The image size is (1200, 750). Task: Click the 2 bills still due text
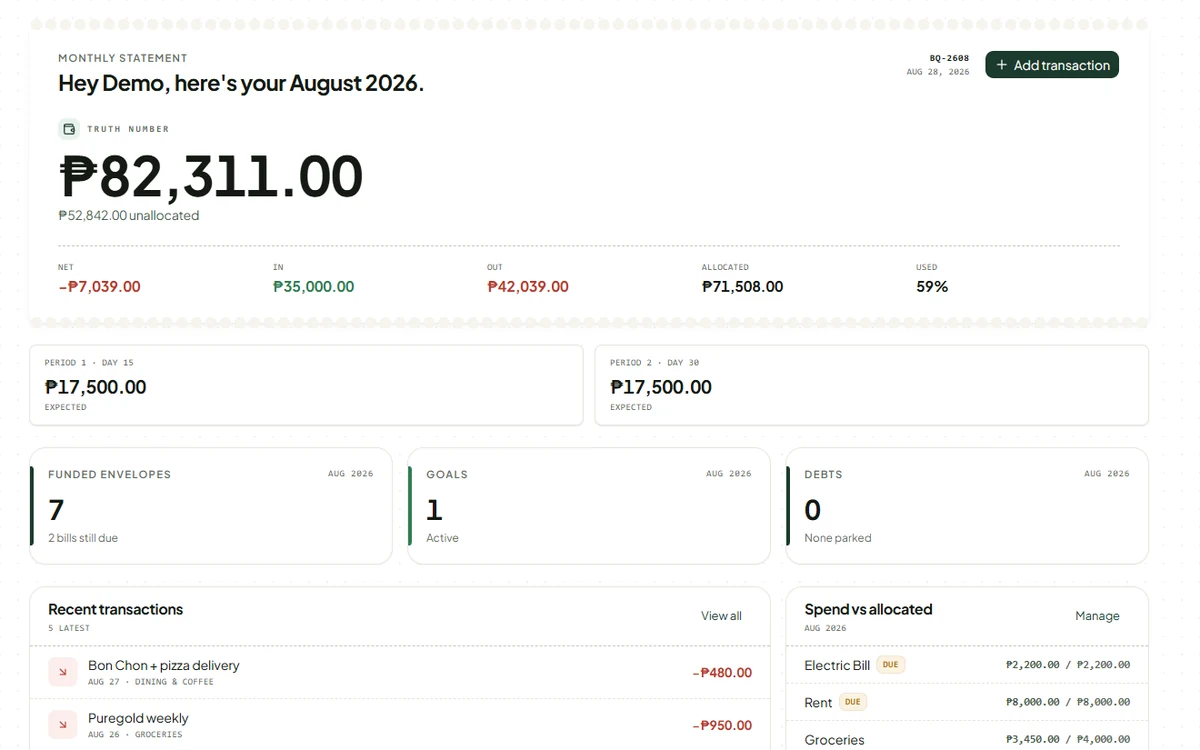click(83, 538)
